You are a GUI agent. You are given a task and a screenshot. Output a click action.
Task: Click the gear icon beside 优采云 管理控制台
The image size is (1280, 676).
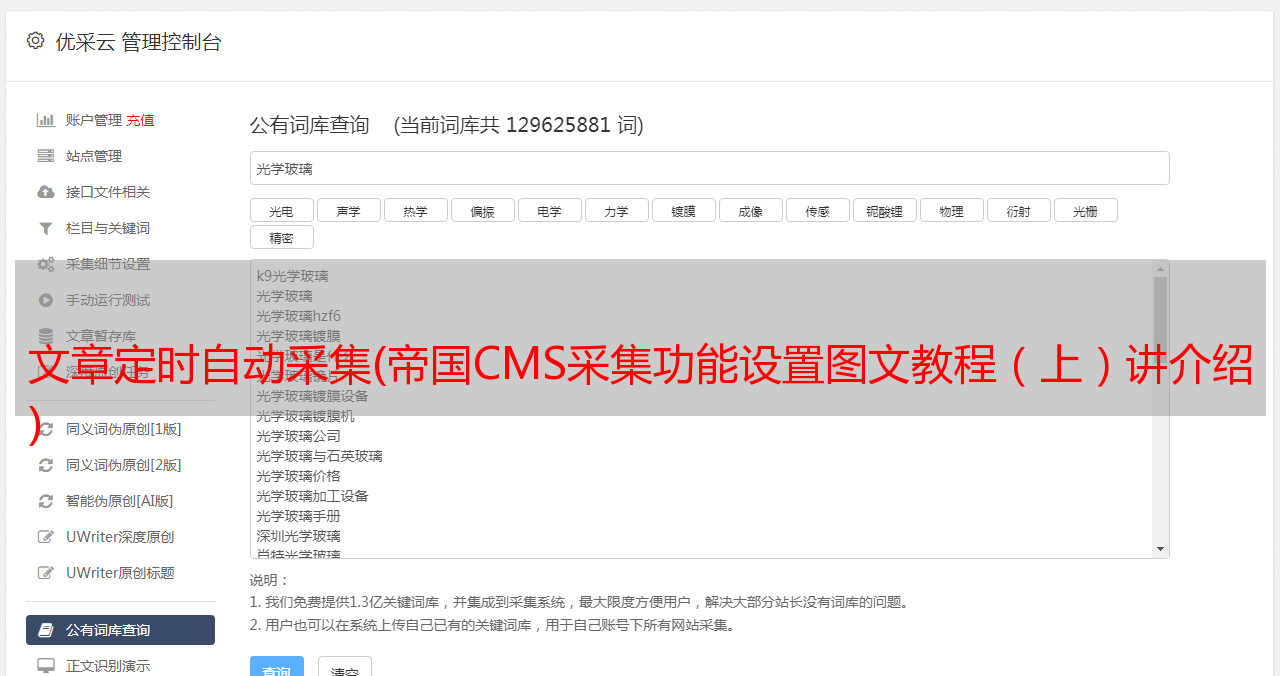click(36, 41)
